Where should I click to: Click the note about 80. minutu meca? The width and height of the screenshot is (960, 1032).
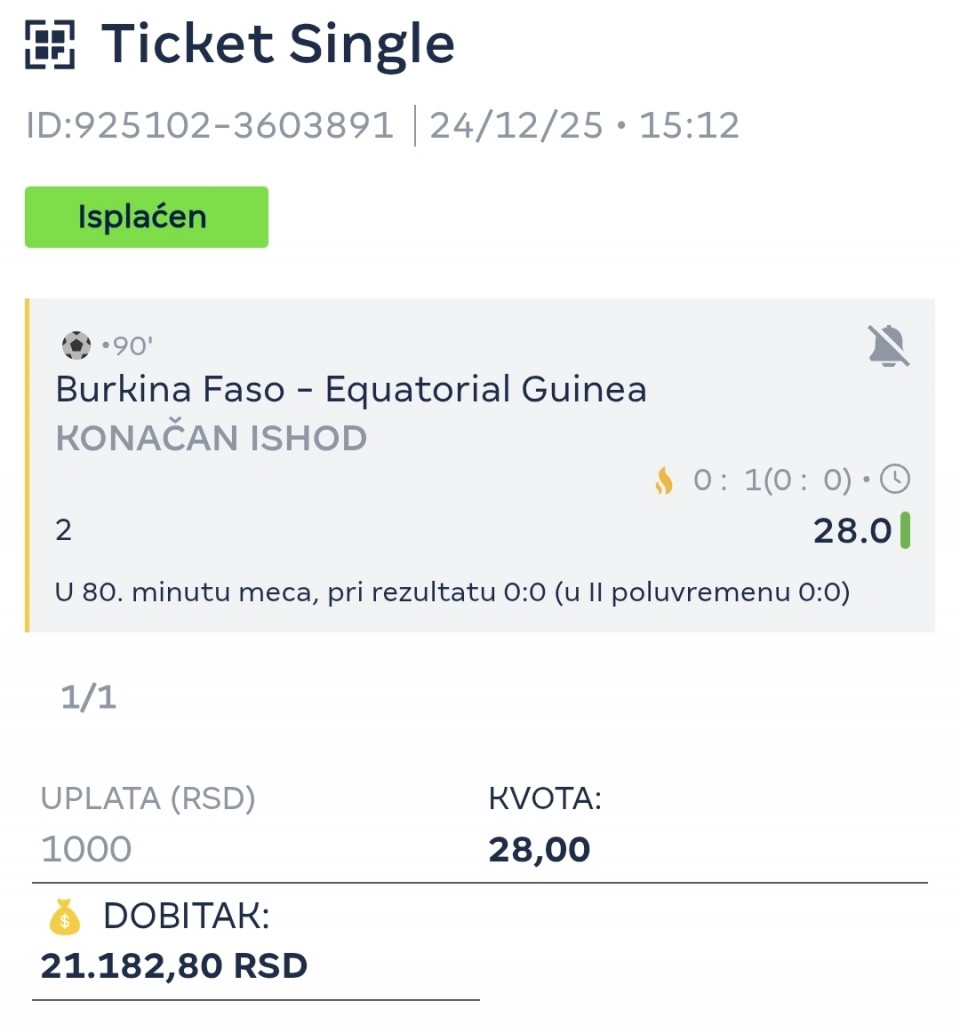[453, 593]
